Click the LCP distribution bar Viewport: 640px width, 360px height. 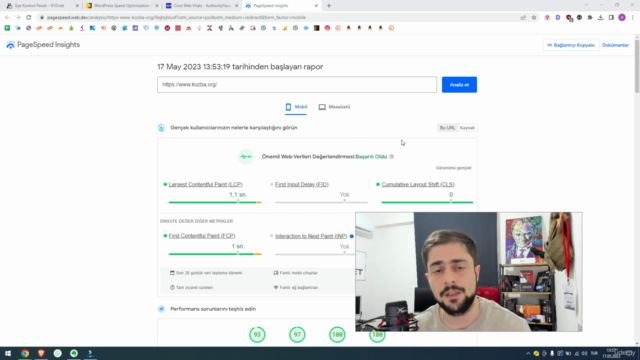point(215,202)
